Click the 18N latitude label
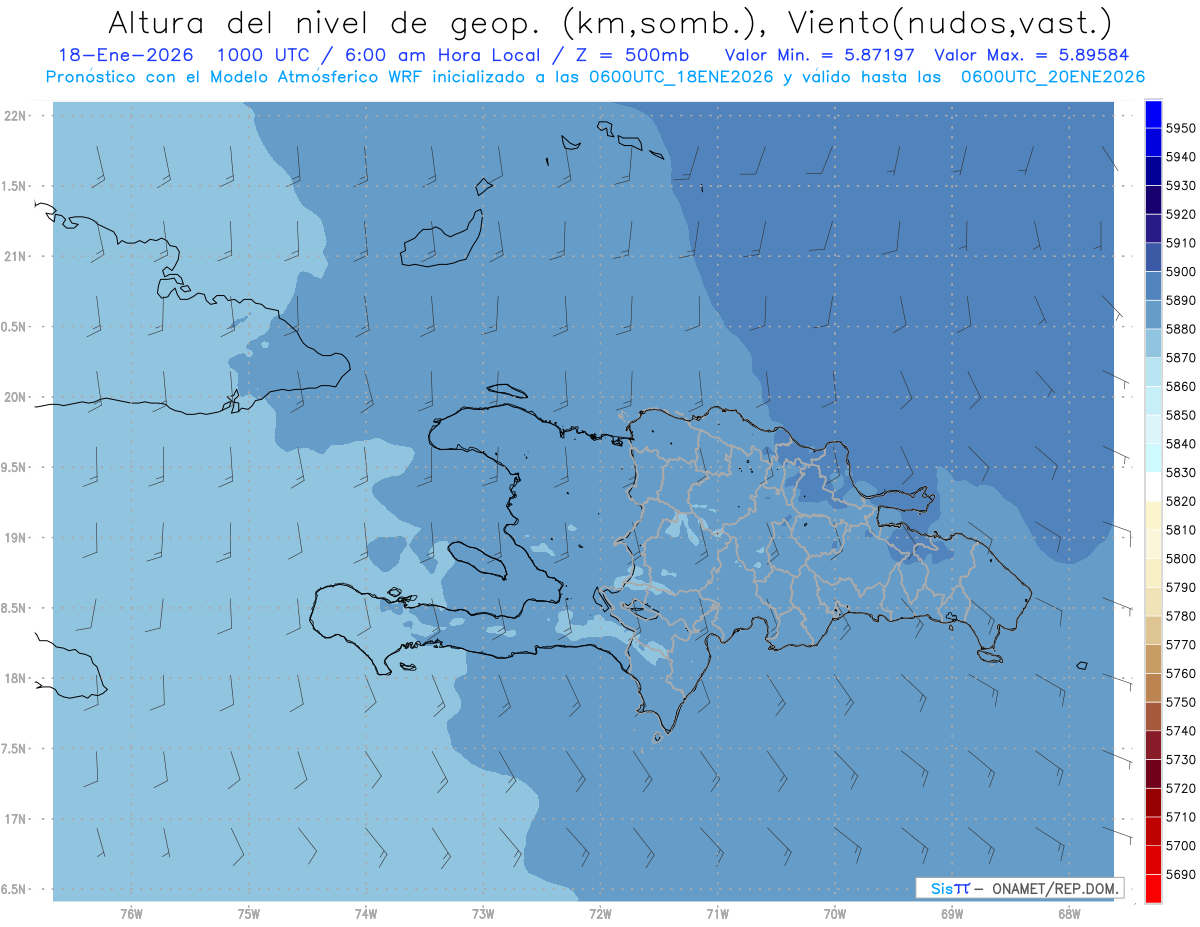The image size is (1200, 927). click(14, 678)
